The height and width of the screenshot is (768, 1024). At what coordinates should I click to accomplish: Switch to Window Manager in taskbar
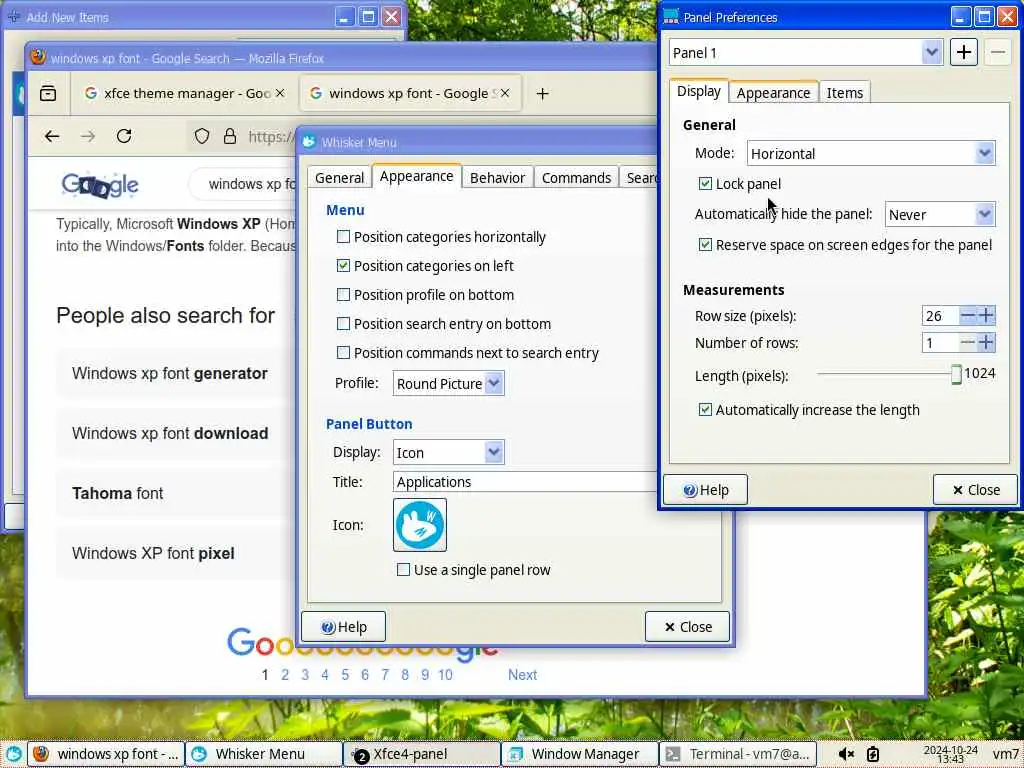click(580, 754)
